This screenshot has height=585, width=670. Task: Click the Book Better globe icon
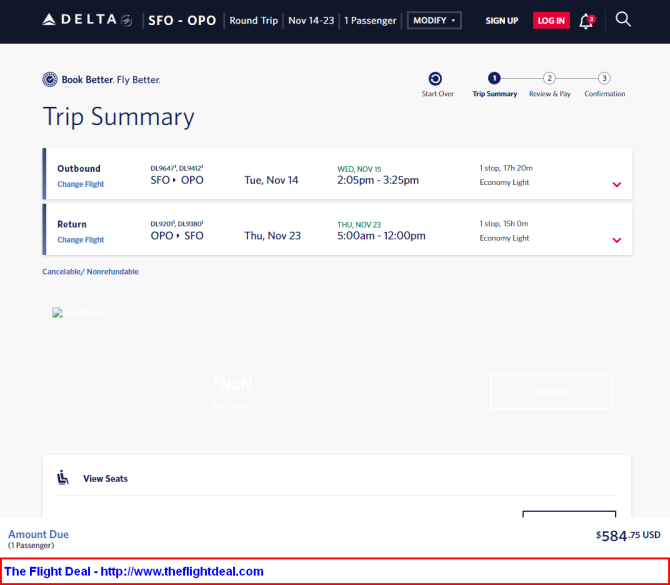[x=50, y=80]
